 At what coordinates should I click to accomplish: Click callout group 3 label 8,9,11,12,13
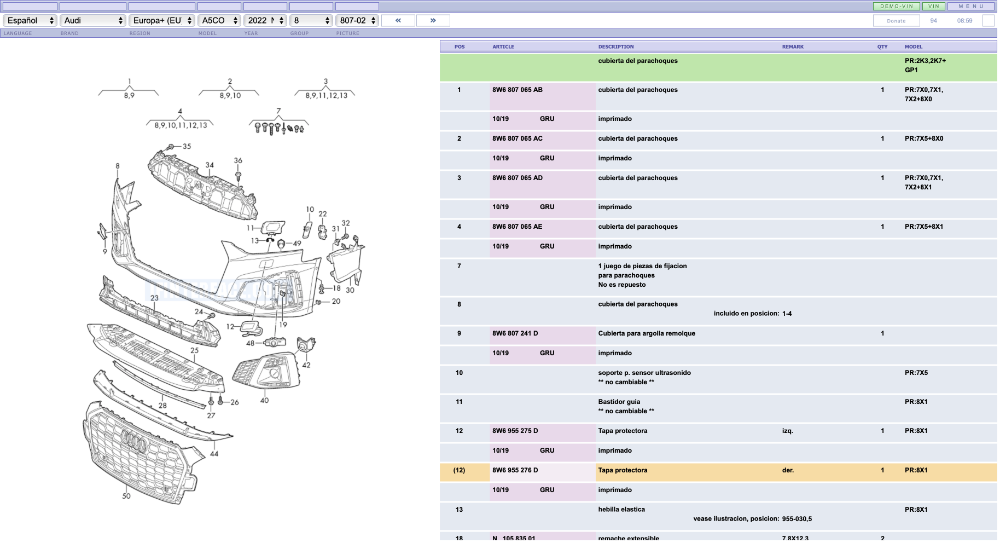[326, 95]
